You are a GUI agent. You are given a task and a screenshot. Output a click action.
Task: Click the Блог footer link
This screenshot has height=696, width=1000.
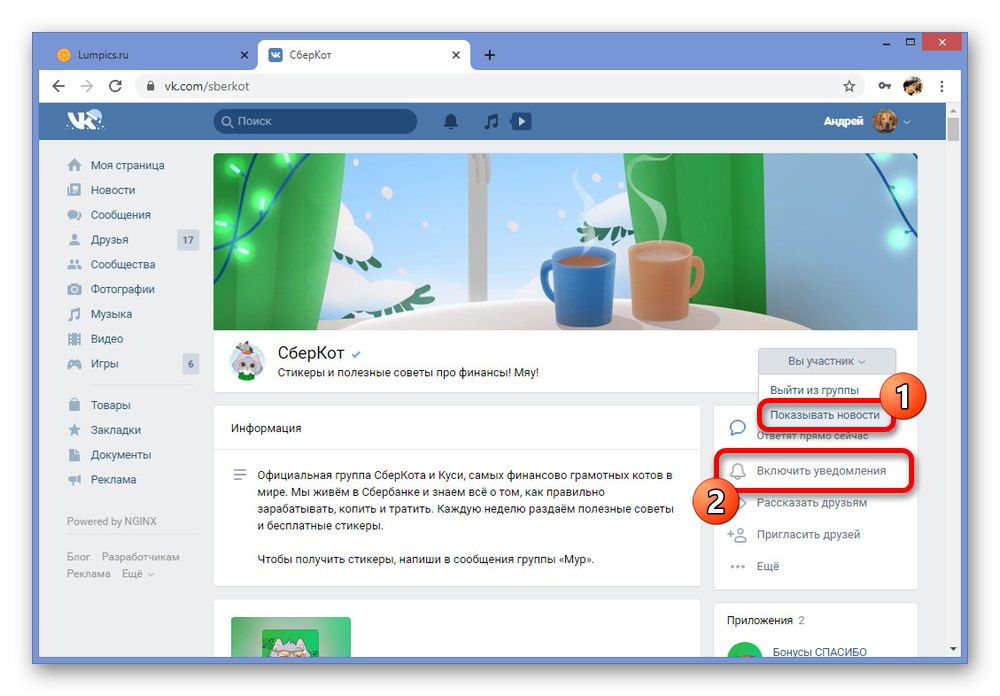[78, 557]
